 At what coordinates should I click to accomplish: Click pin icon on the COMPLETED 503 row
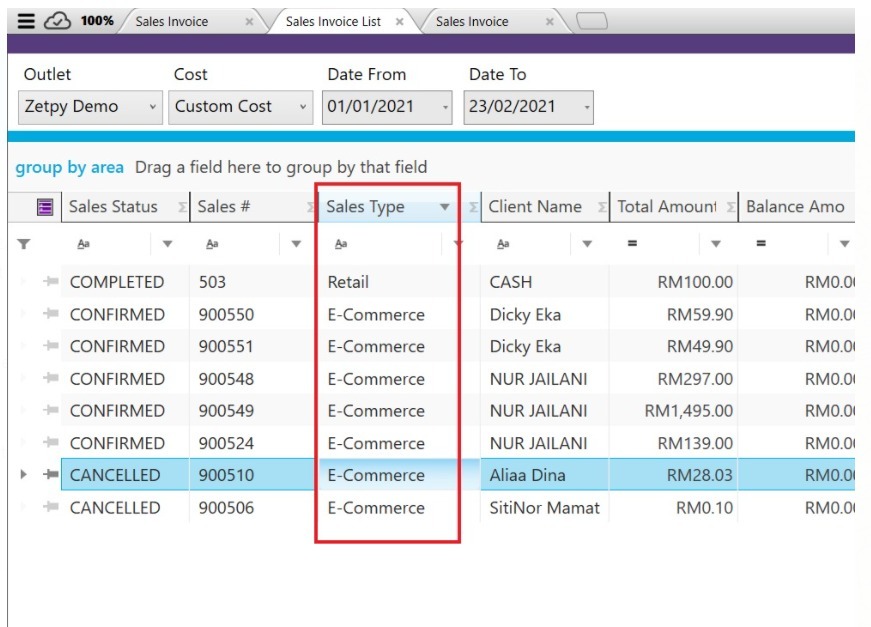click(50, 283)
